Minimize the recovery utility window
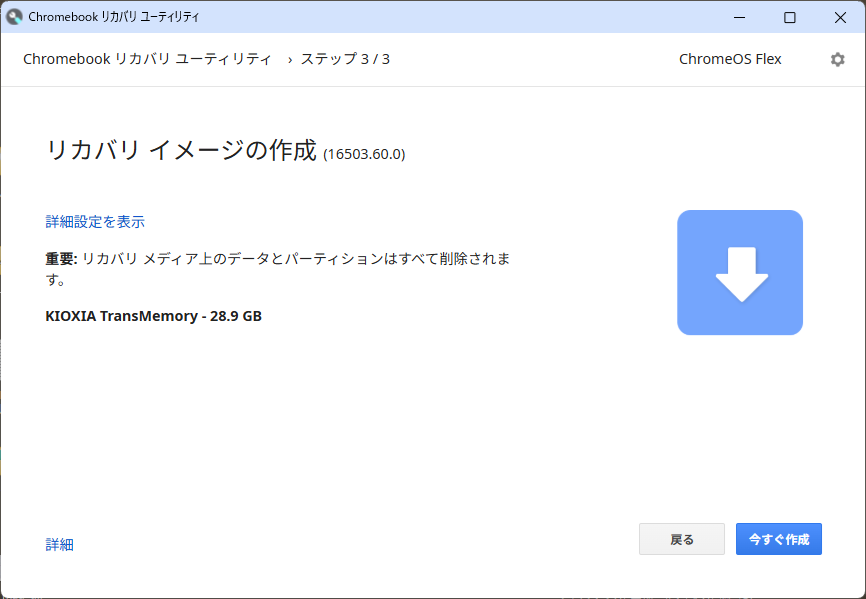 (739, 17)
